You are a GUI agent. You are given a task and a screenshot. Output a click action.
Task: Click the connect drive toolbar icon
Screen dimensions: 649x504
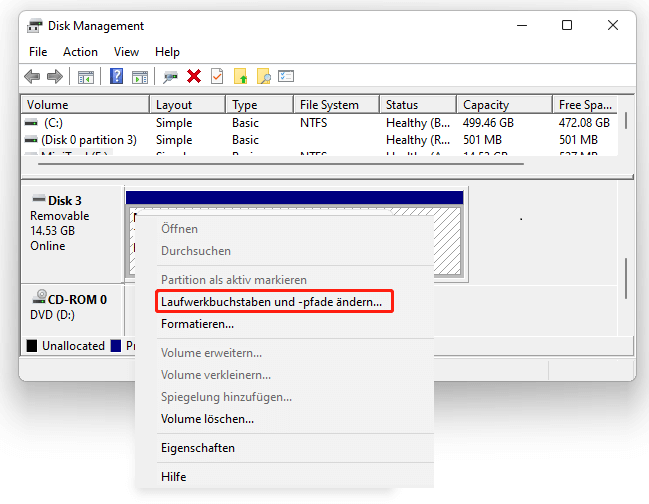tap(170, 77)
